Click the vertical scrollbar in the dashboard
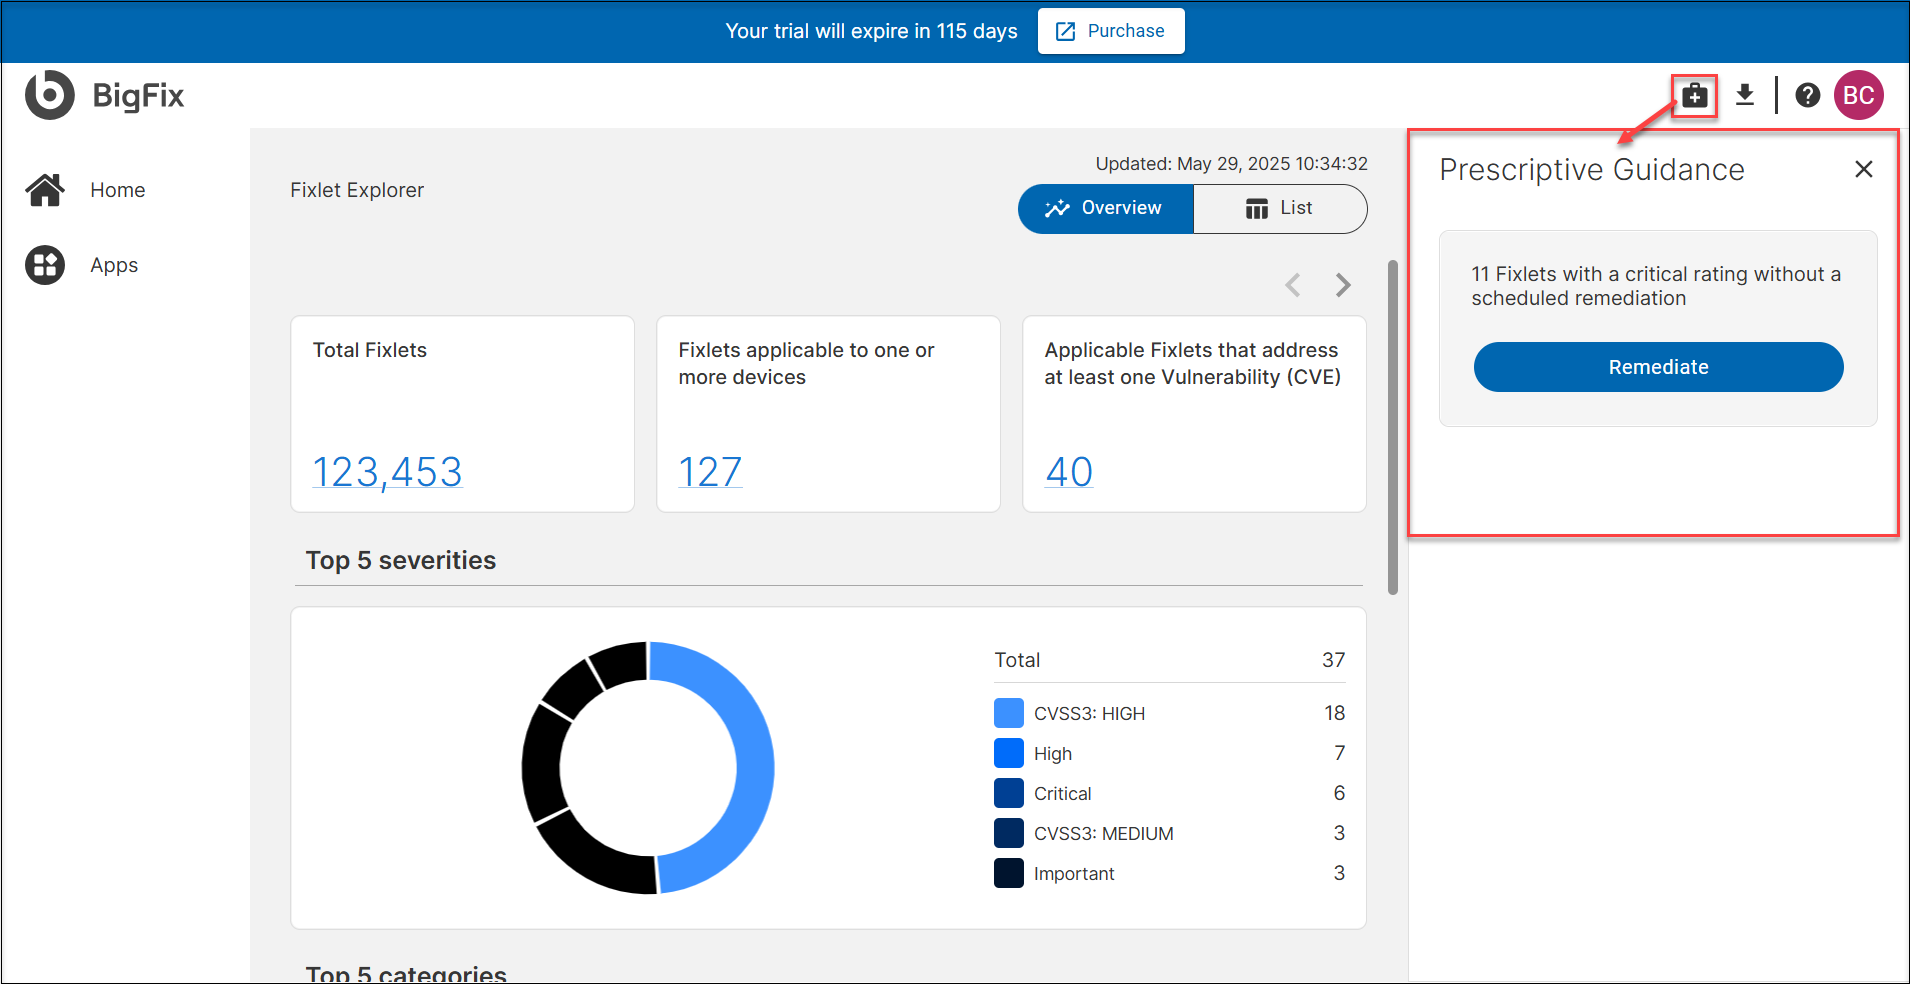This screenshot has height=984, width=1910. tap(1392, 420)
